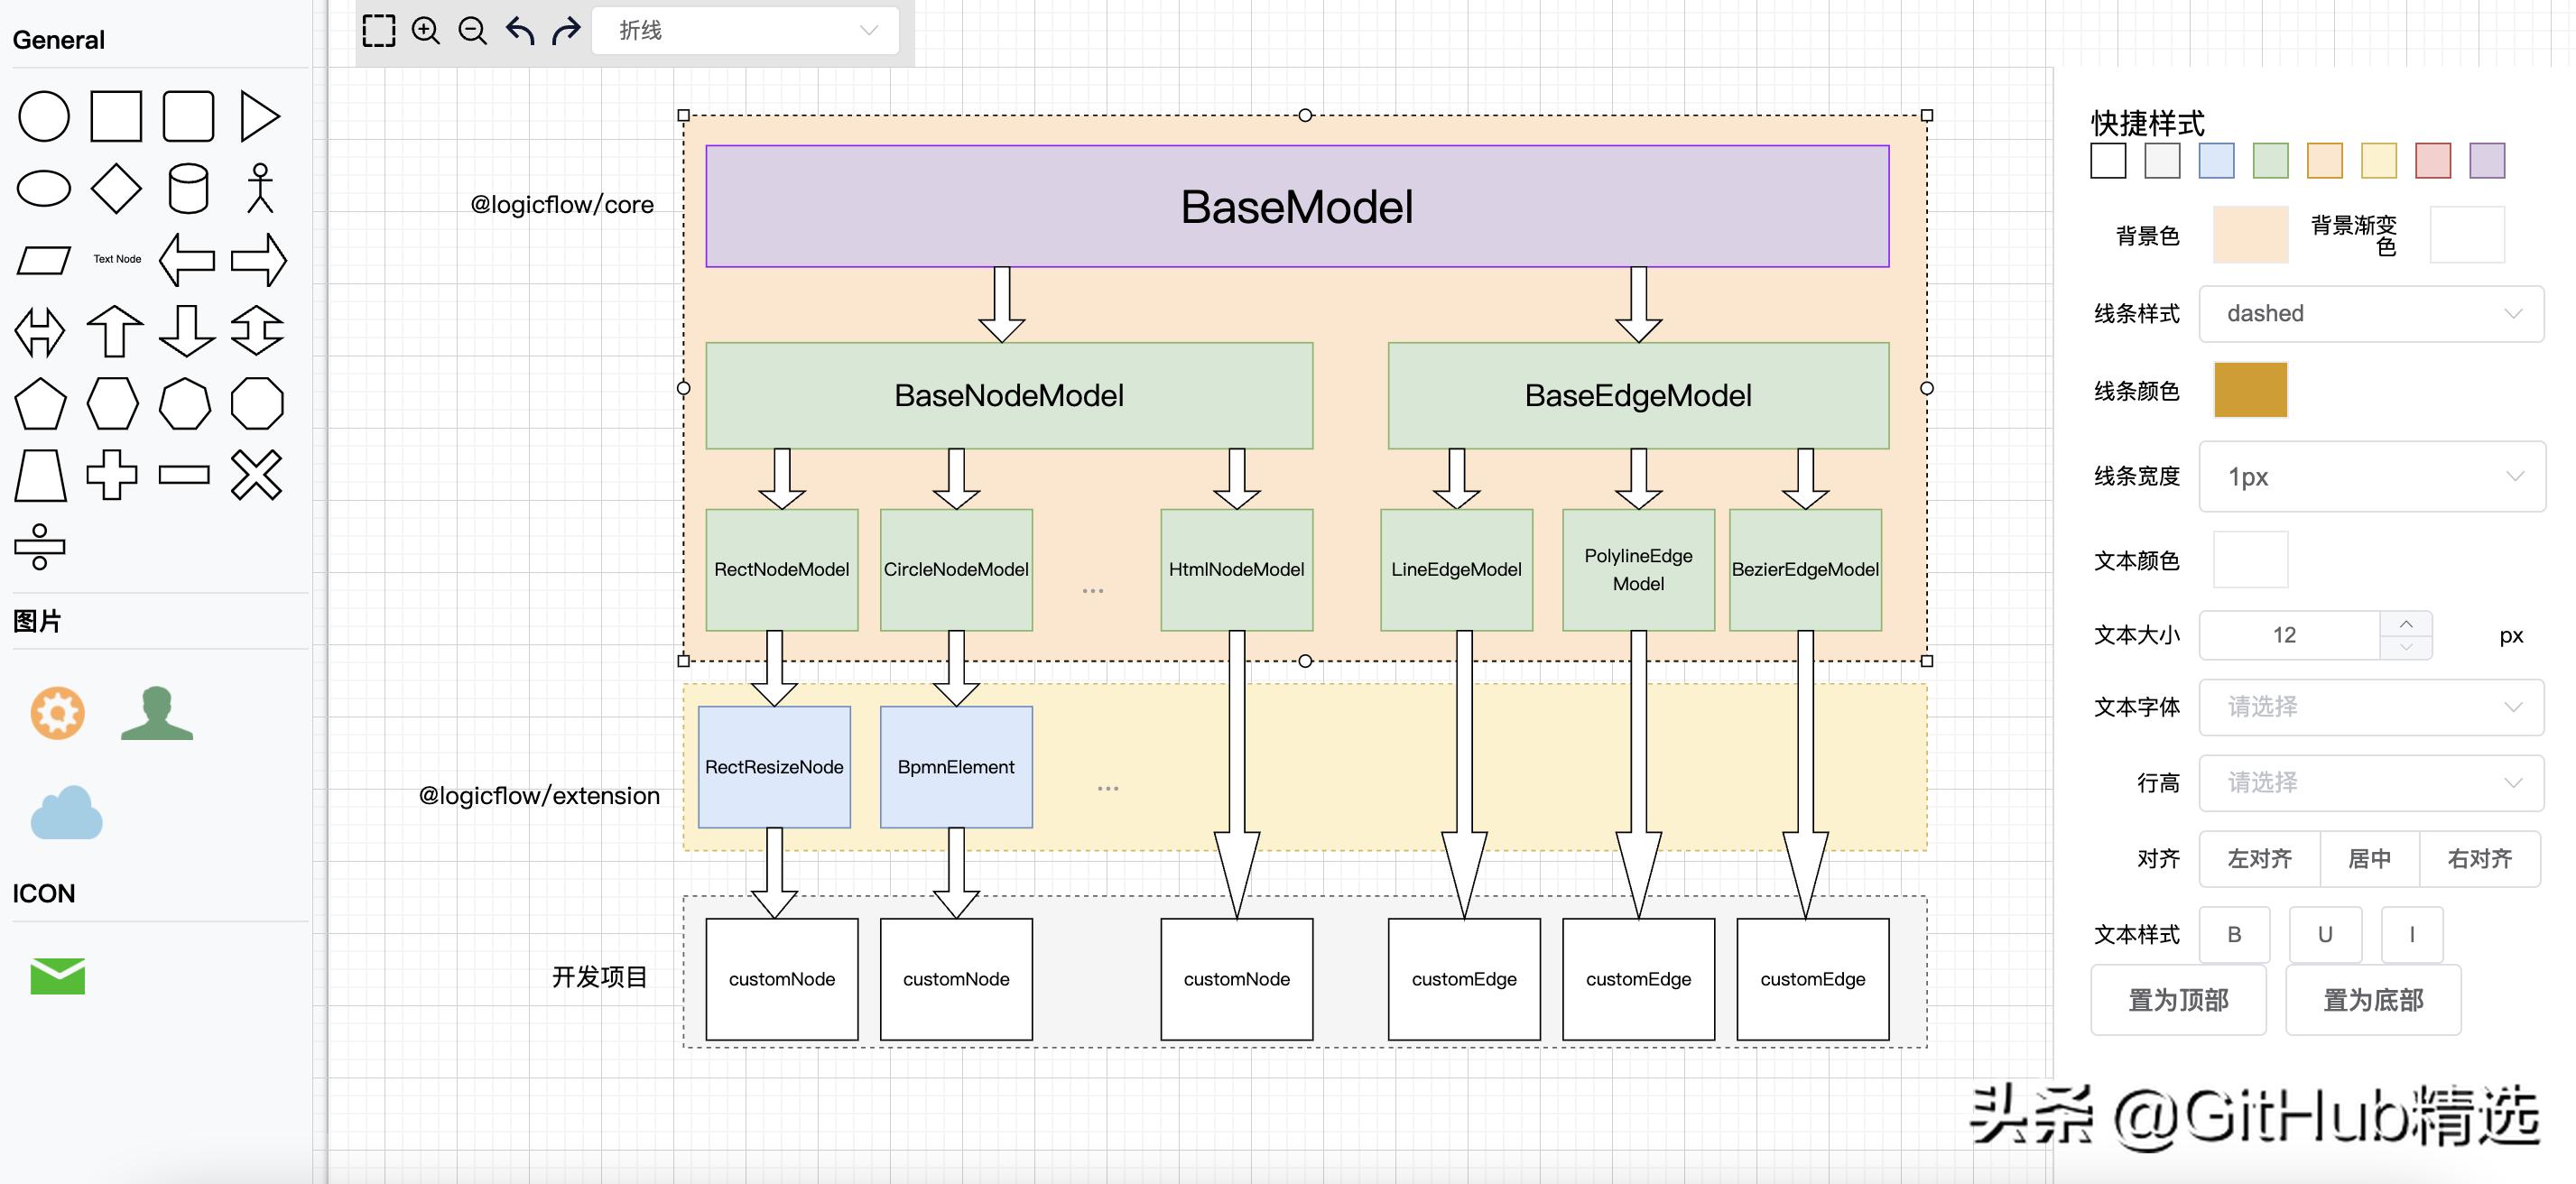Toggle italic text style I
This screenshot has width=2576, height=1184.
pyautogui.click(x=2412, y=934)
